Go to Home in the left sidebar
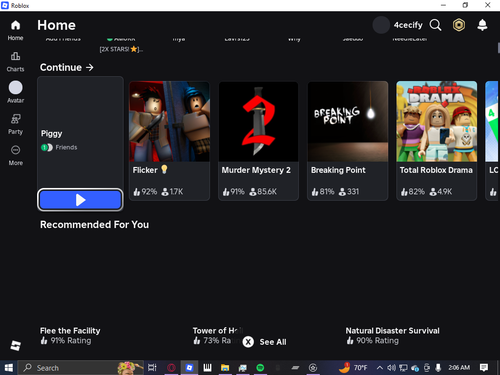Image resolution: width=500 pixels, height=375 pixels. (x=15, y=30)
